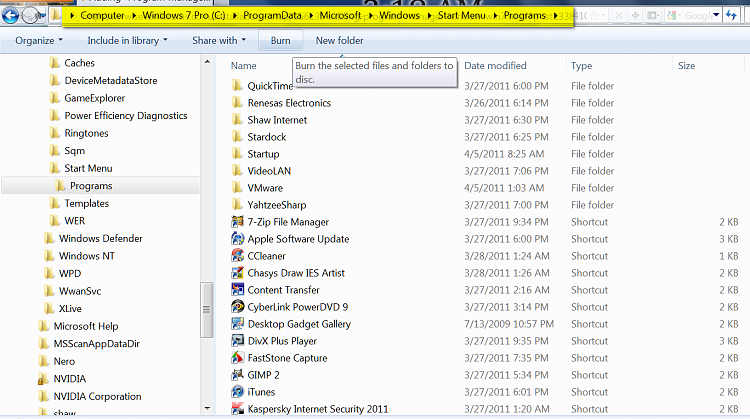Click the Chasys Draw IES Artist icon

click(237, 273)
